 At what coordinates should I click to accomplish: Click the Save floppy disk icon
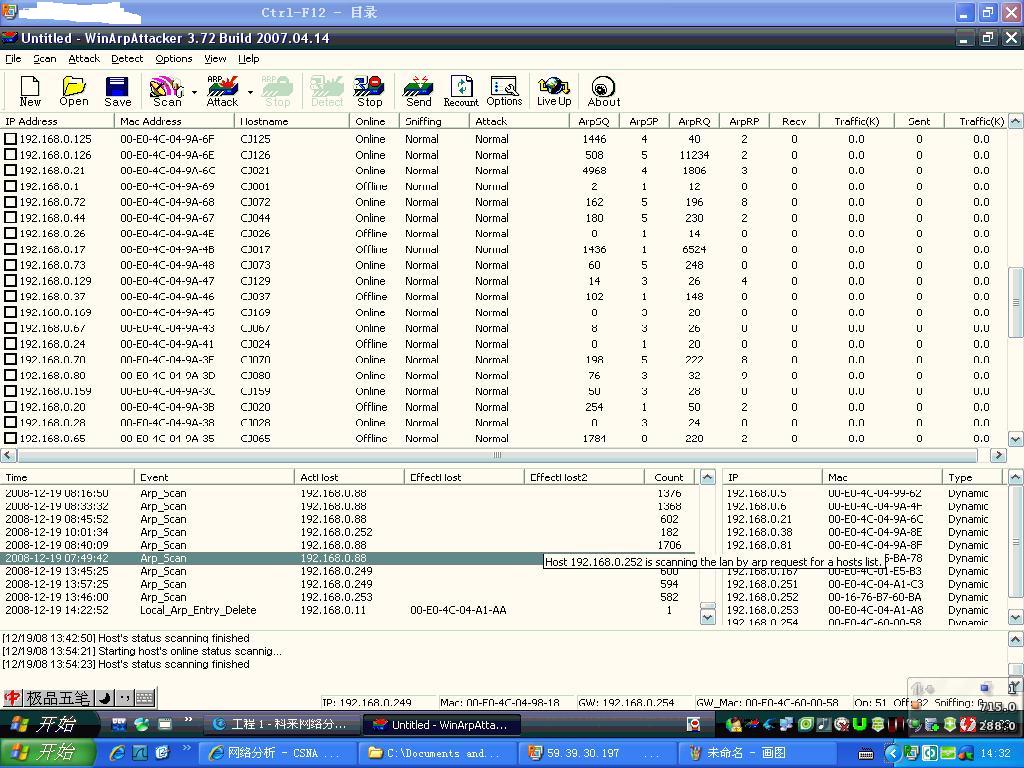pos(117,91)
